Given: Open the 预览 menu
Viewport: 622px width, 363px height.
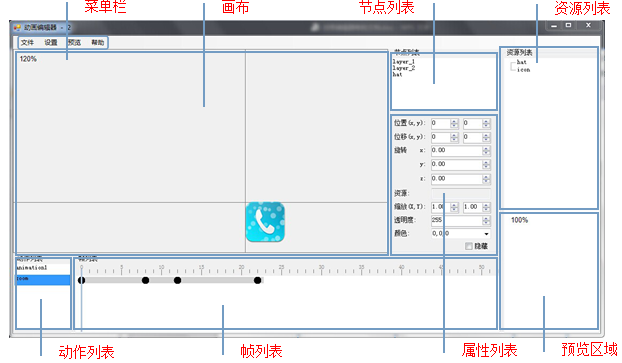Looking at the screenshot, I should [x=74, y=42].
